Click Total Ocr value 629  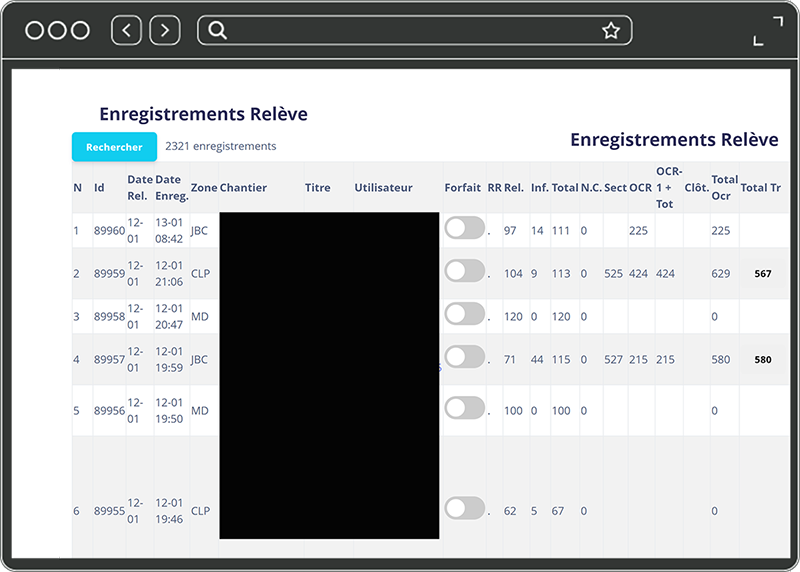(x=721, y=273)
